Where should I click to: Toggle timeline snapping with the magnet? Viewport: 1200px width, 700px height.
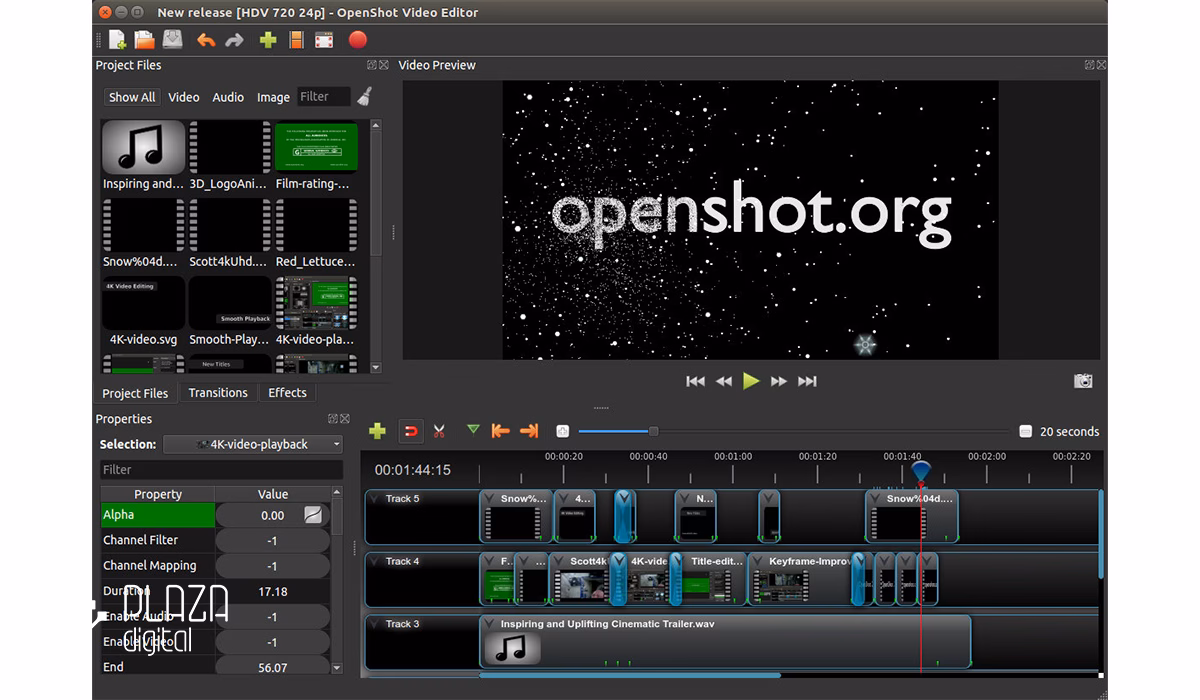click(410, 431)
